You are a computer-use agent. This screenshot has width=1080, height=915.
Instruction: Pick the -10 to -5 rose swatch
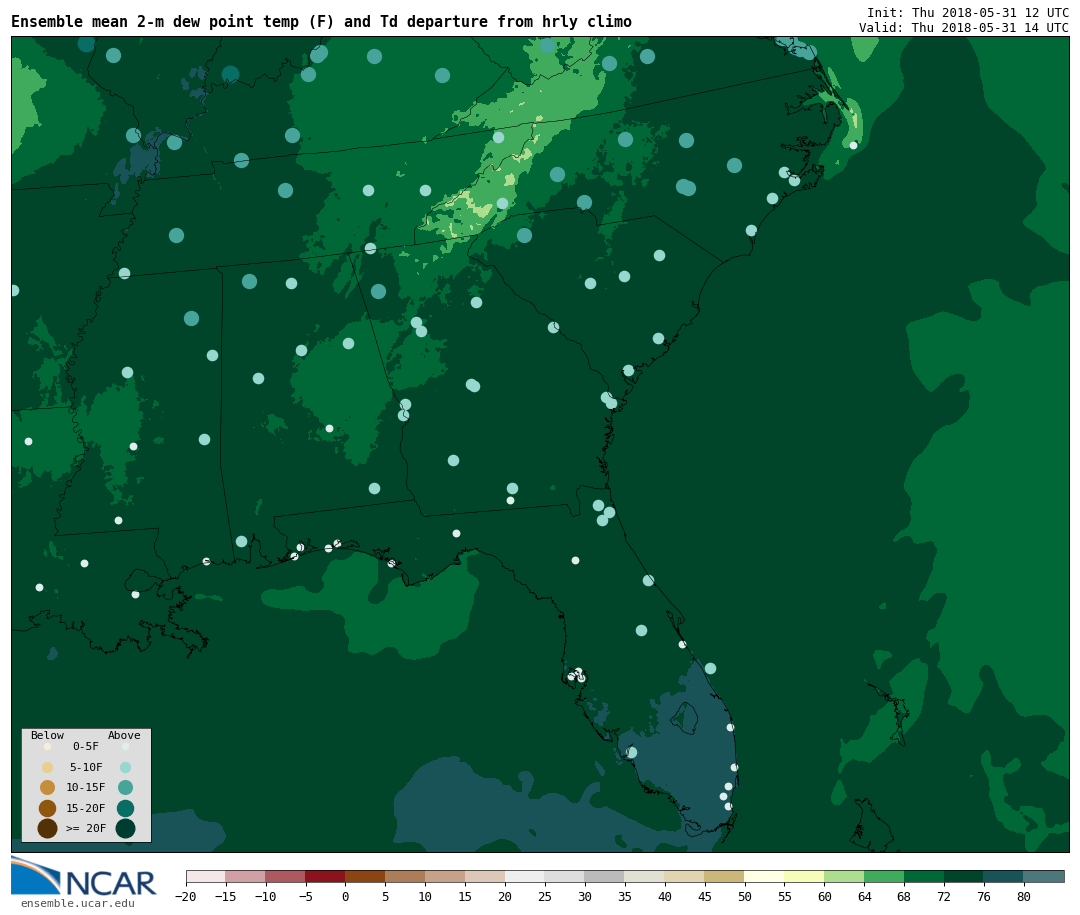point(285,876)
